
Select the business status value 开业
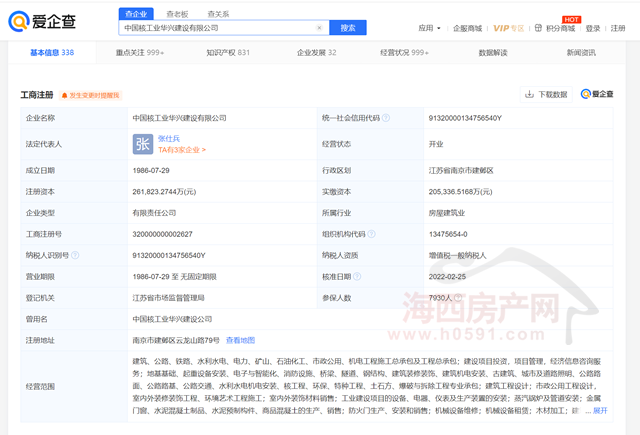click(436, 144)
